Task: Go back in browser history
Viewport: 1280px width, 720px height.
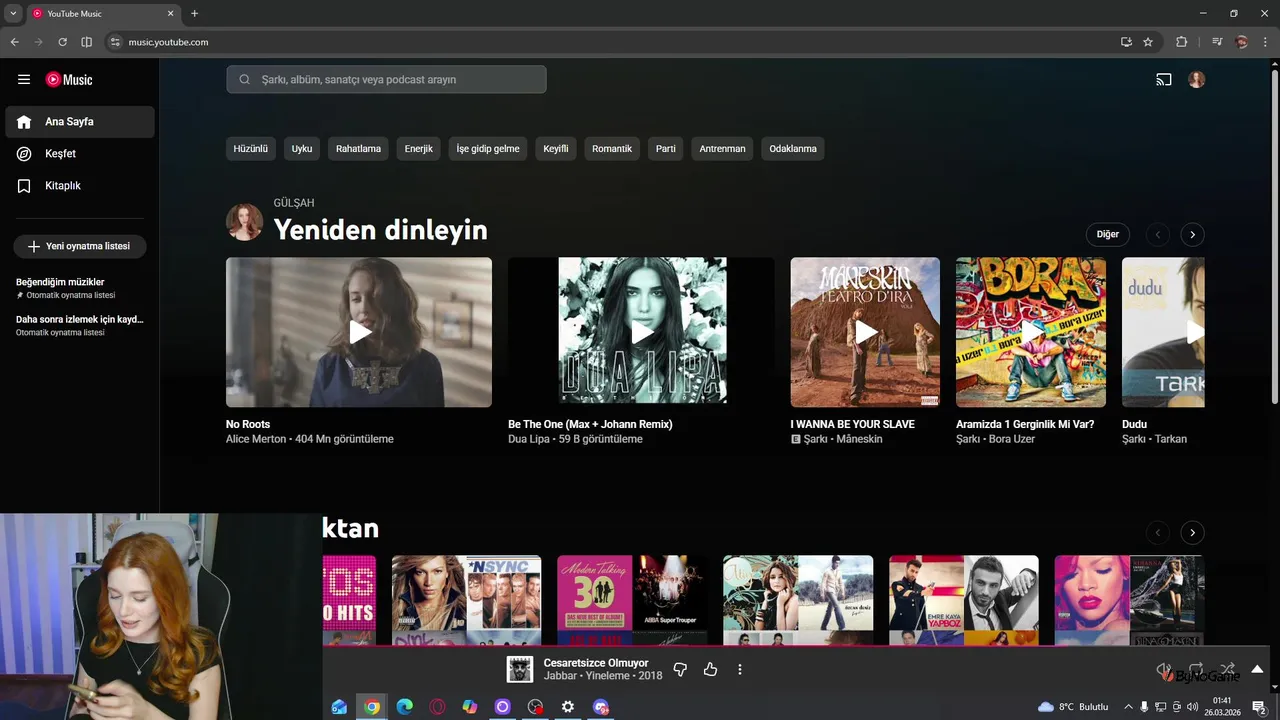Action: 14,42
